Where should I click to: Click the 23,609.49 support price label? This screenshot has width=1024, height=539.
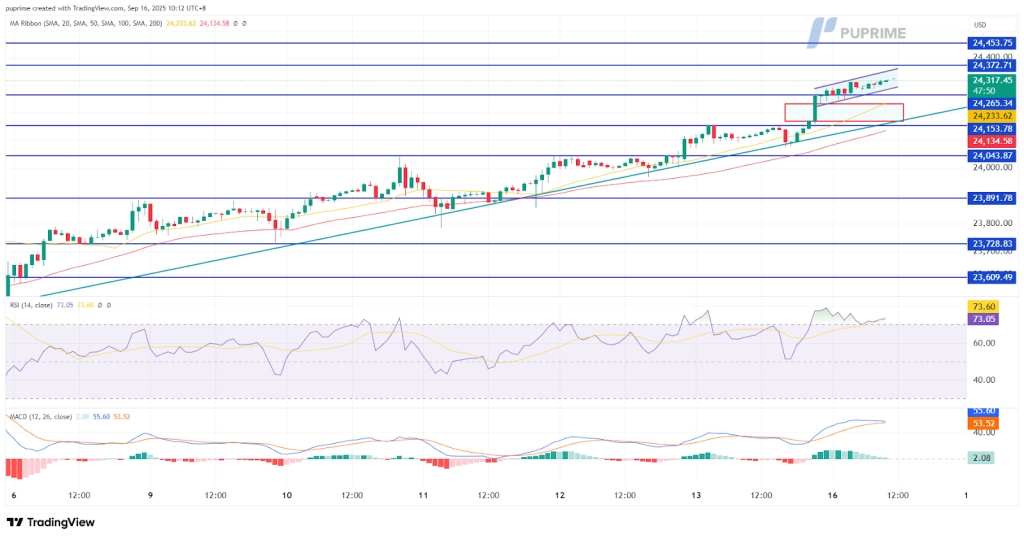coord(991,277)
